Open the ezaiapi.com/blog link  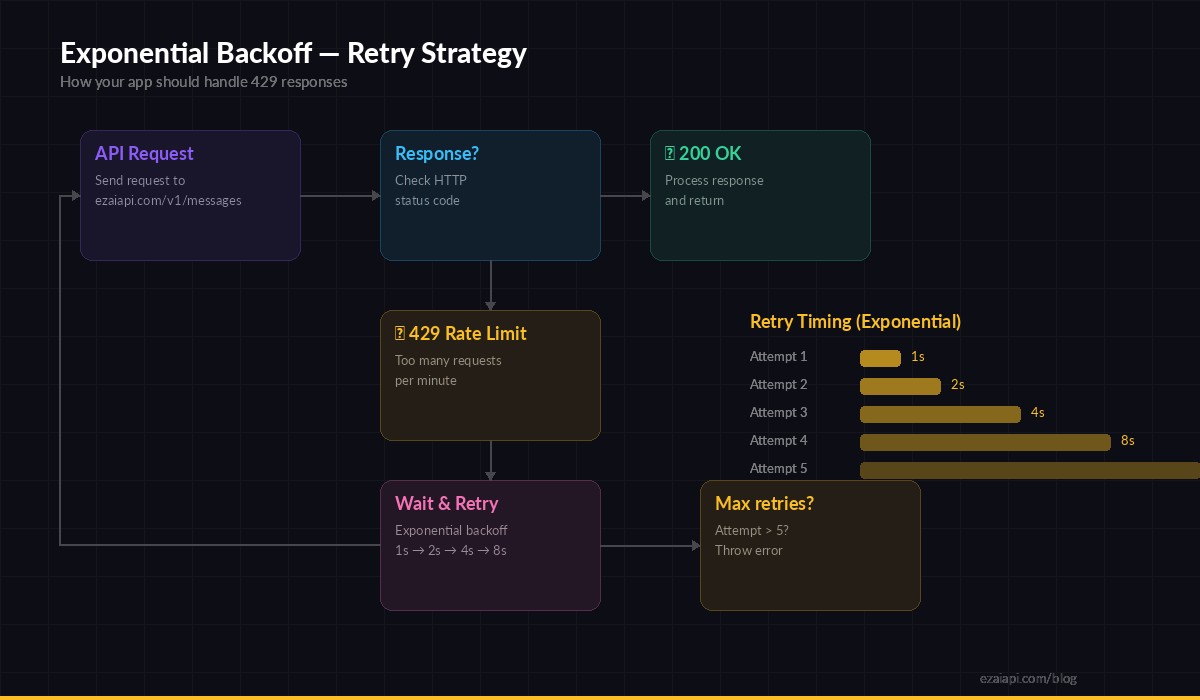1030,677
